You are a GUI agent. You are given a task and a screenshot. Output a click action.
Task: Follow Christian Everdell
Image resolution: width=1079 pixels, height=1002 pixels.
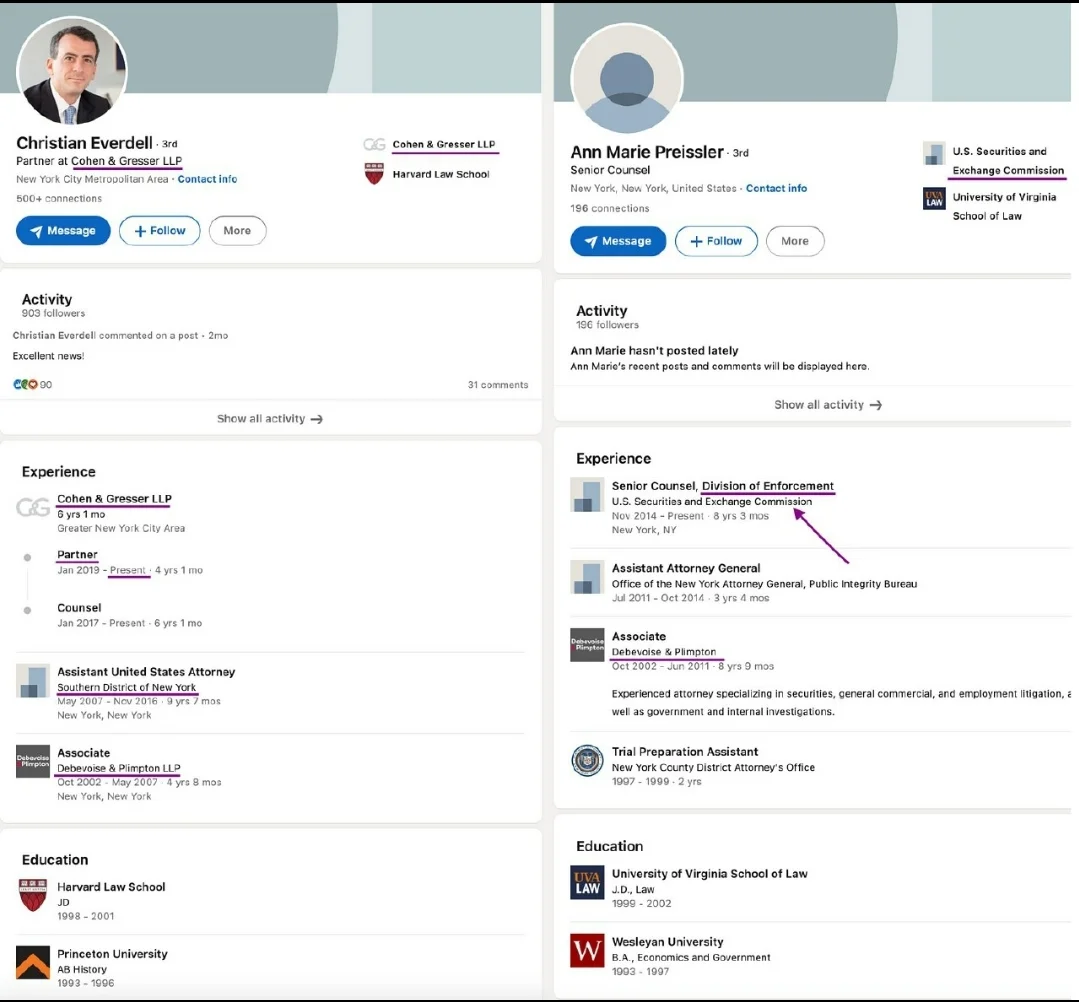pos(159,231)
